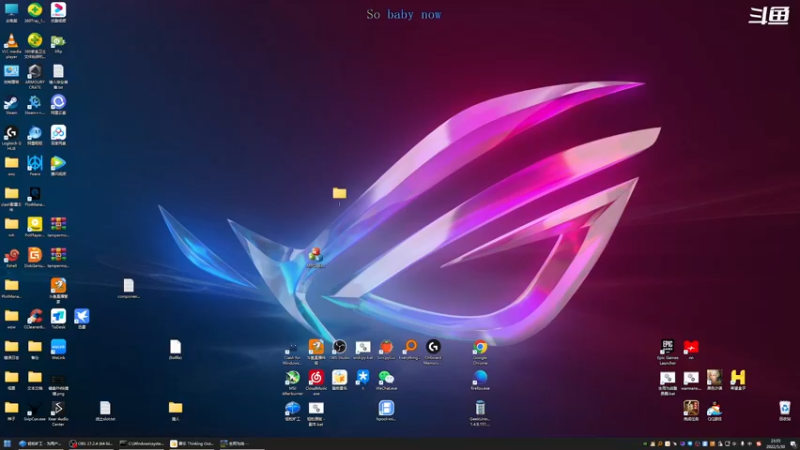
Task: Launch the SnipCan.exe shortcut
Action: click(x=35, y=411)
